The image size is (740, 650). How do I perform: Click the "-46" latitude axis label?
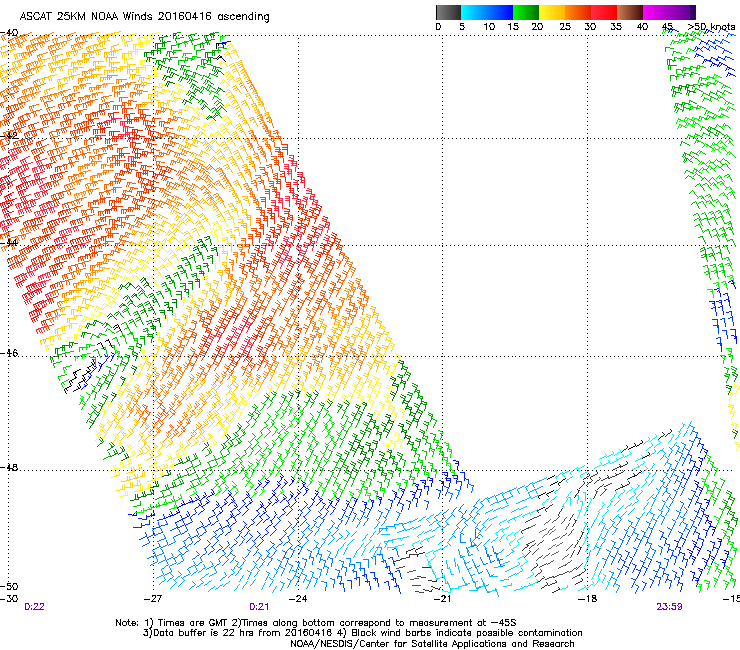pyautogui.click(x=9, y=353)
